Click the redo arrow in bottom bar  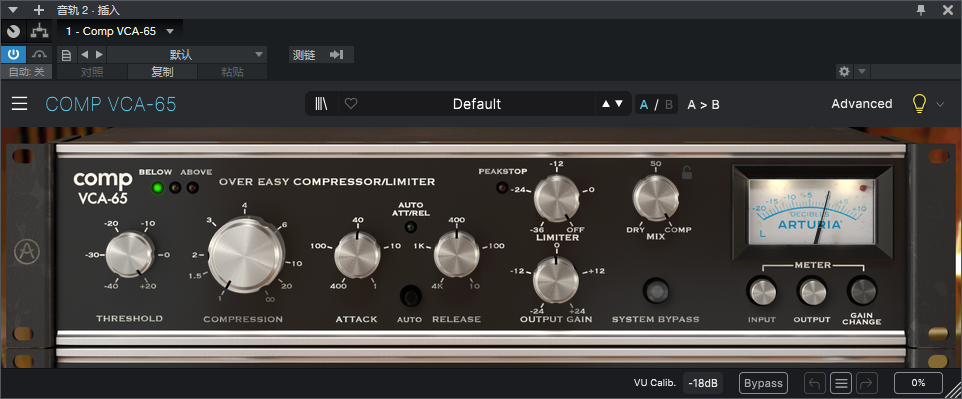point(867,383)
